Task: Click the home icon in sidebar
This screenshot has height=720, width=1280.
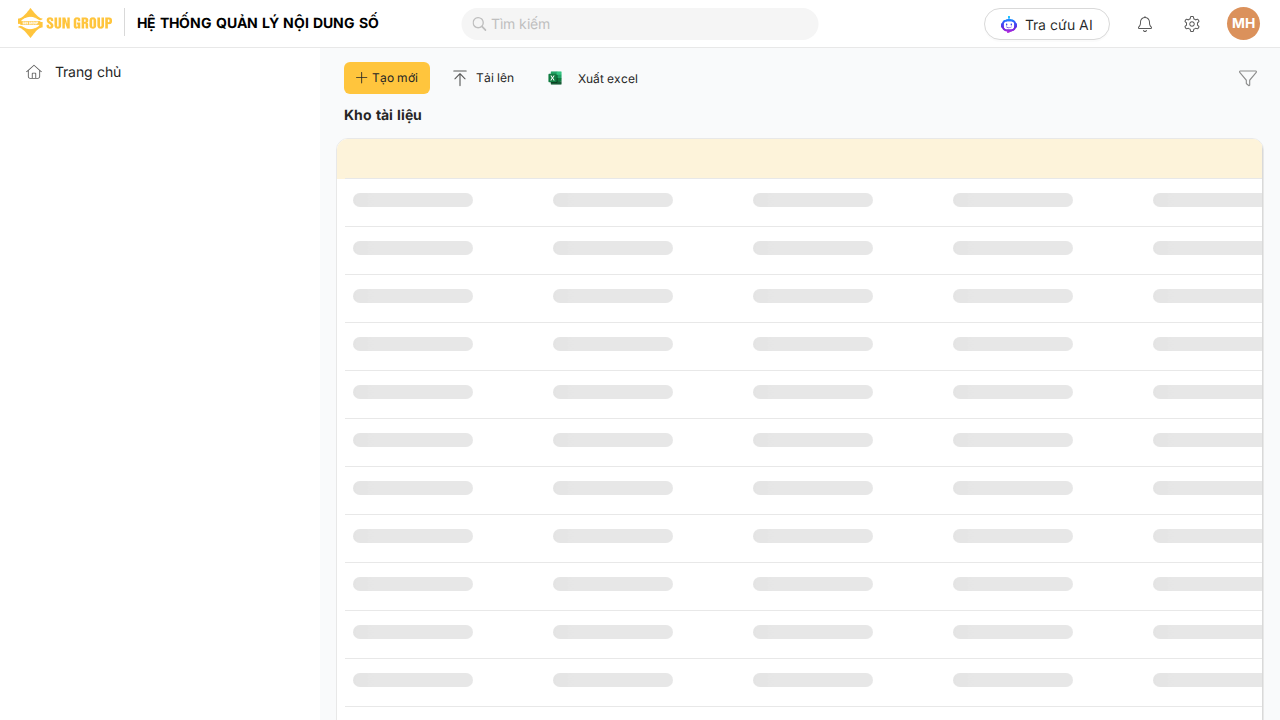Action: [x=34, y=72]
